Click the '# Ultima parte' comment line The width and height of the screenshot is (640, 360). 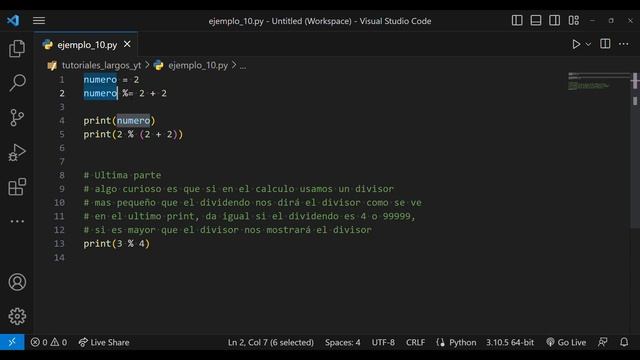(122, 175)
